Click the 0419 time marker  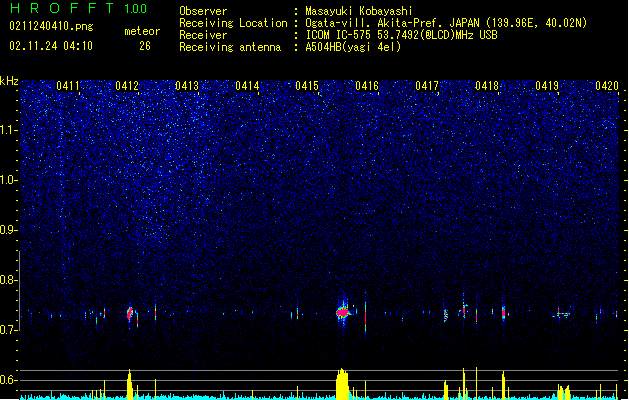tap(547, 86)
